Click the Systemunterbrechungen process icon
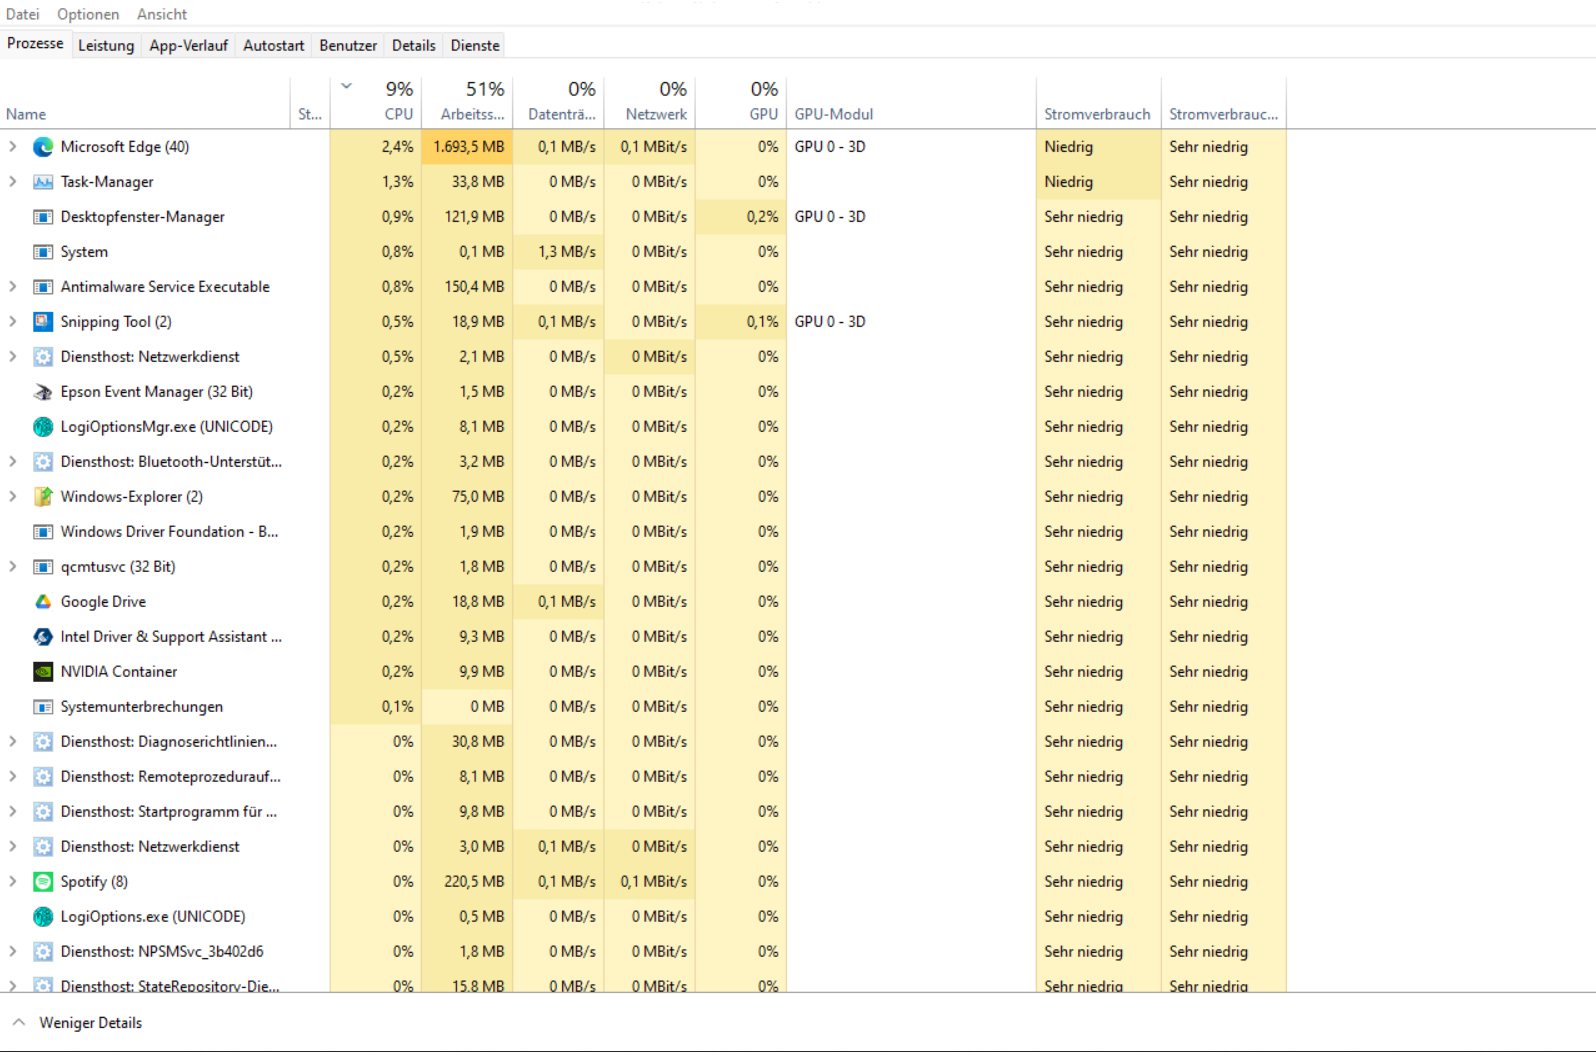1596x1052 pixels. [x=43, y=707]
